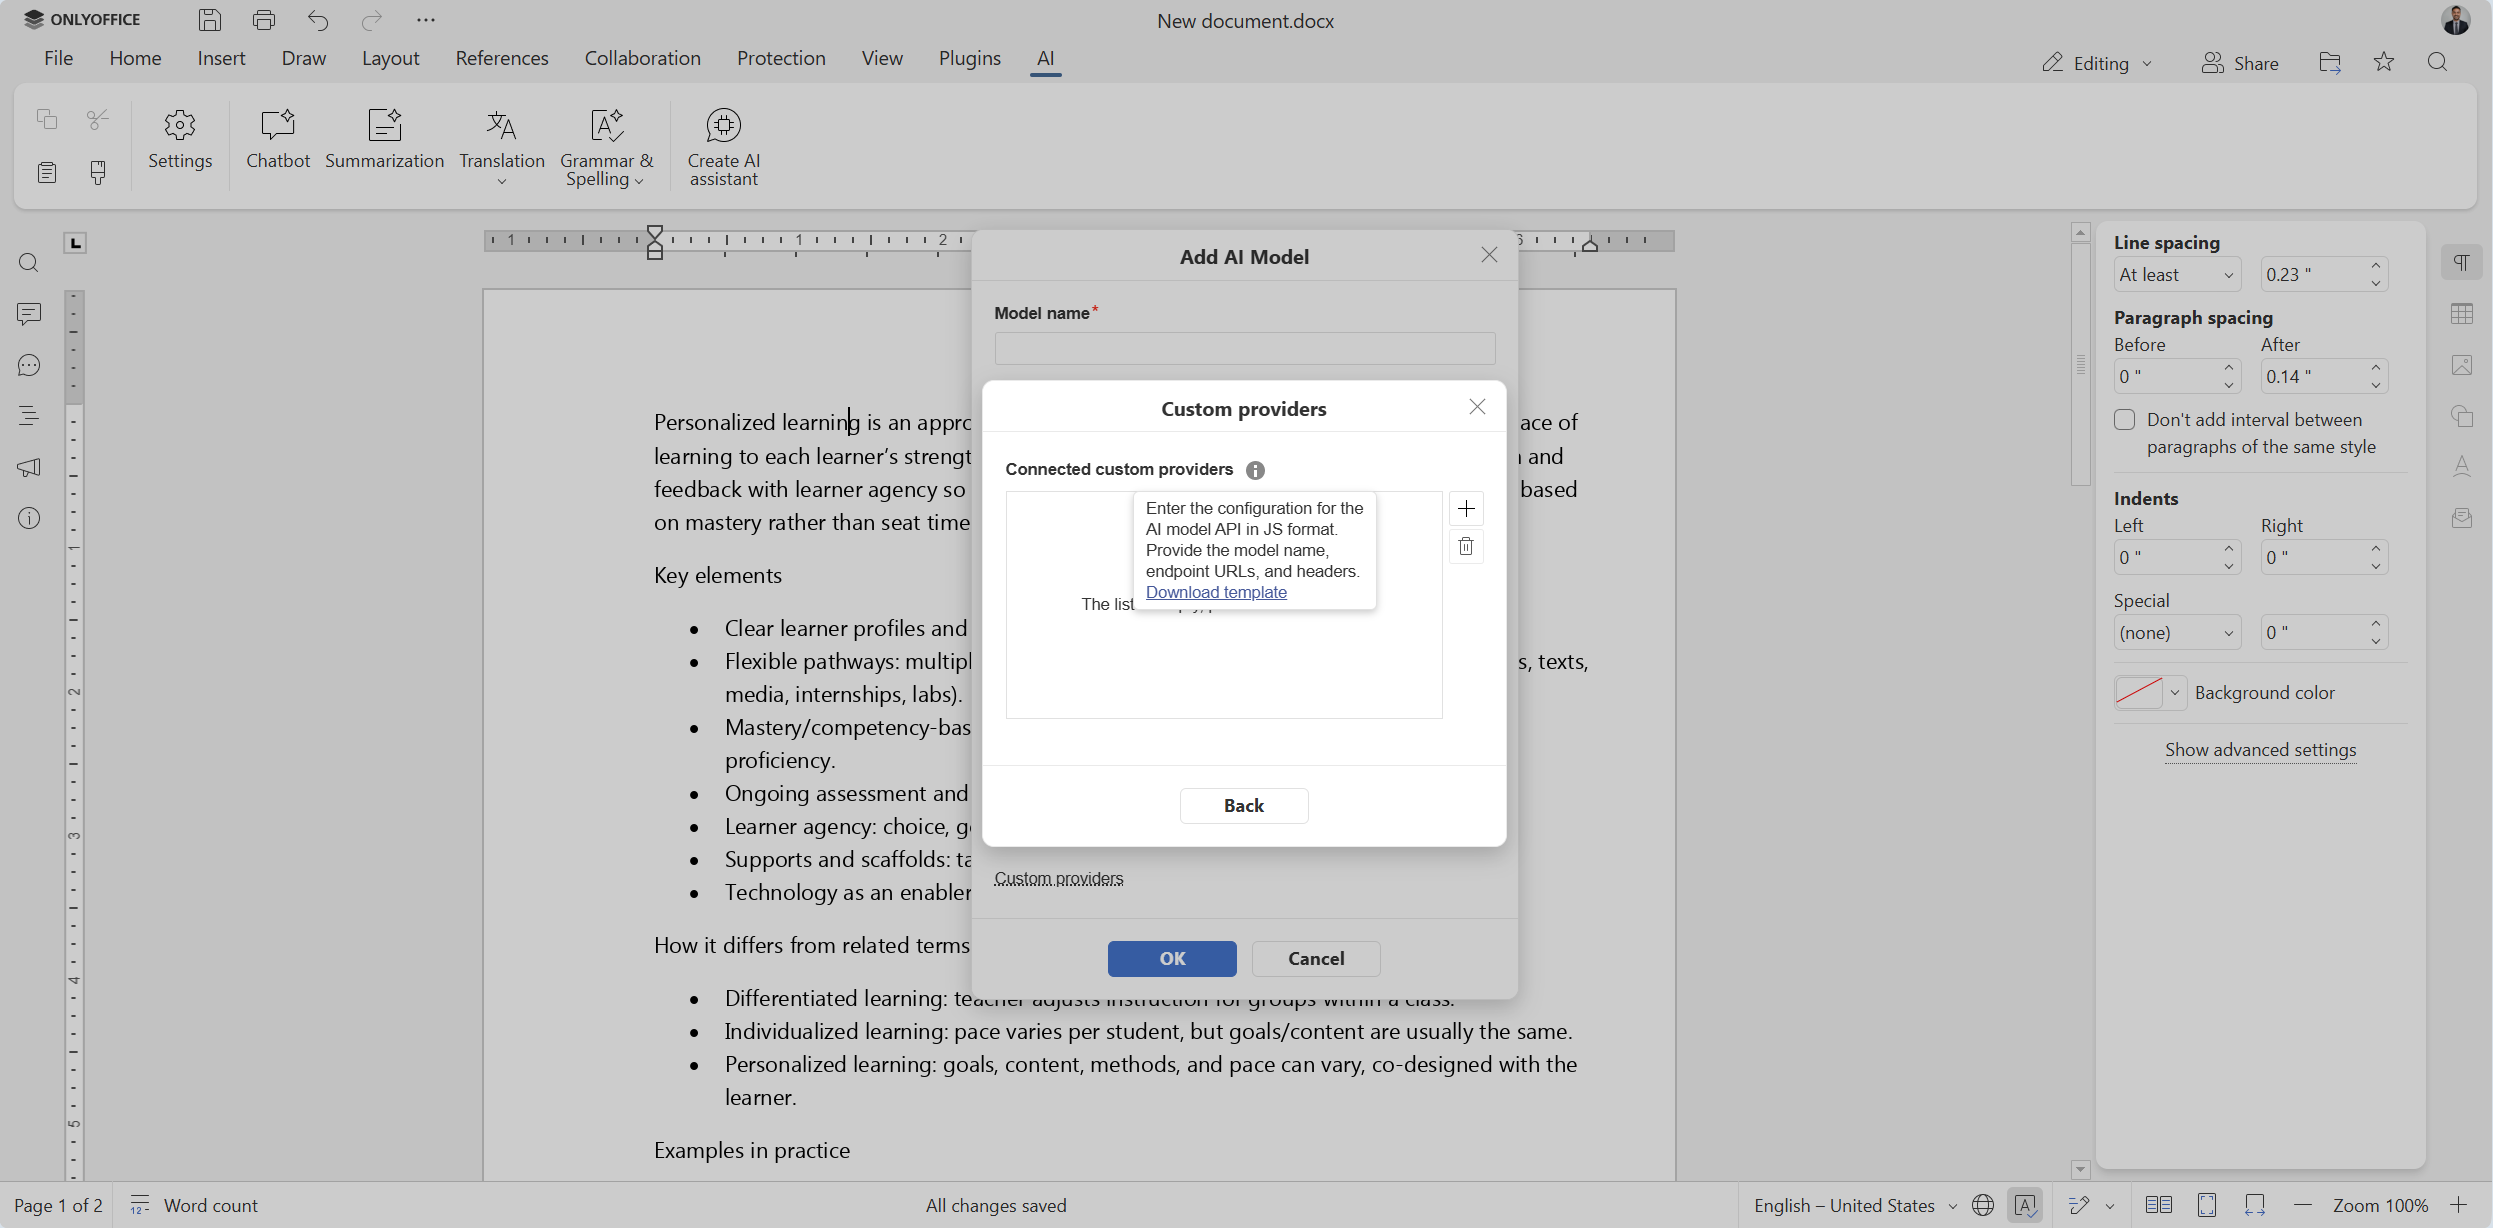The height and width of the screenshot is (1228, 2493).
Task: Delete custom provider with trash icon
Action: point(1466,546)
